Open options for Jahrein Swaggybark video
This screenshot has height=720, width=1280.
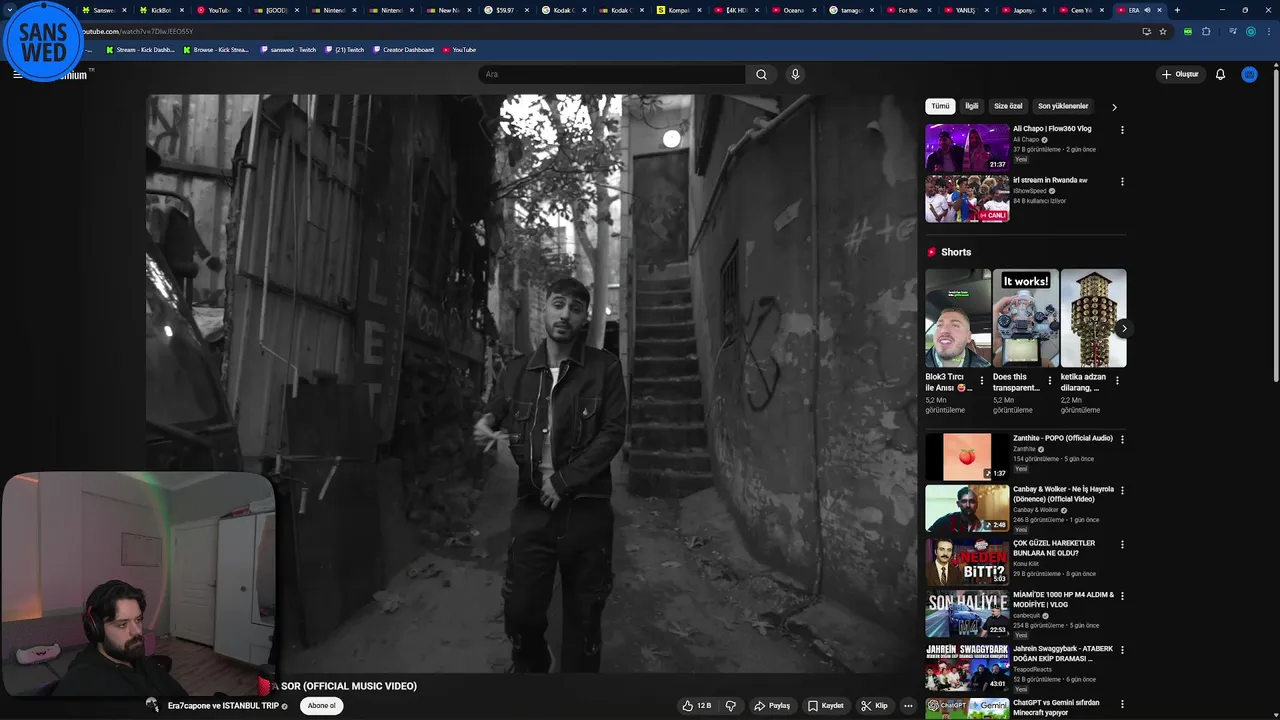[1122, 650]
